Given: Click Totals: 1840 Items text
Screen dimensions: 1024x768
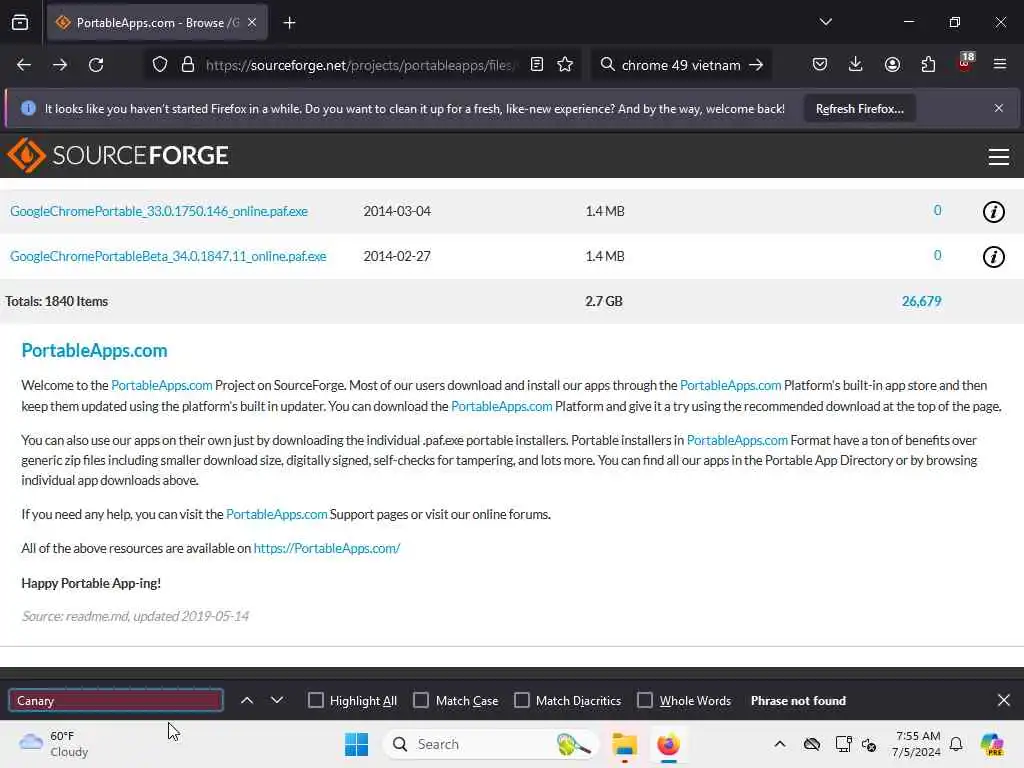Looking at the screenshot, I should 57,301.
